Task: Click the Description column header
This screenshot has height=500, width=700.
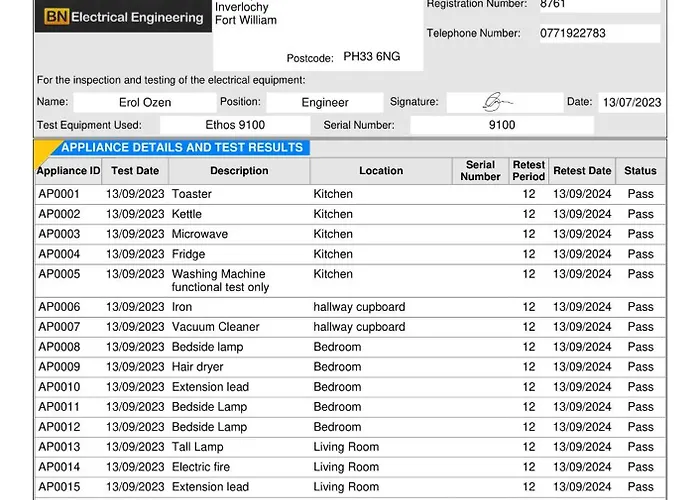Action: point(239,171)
